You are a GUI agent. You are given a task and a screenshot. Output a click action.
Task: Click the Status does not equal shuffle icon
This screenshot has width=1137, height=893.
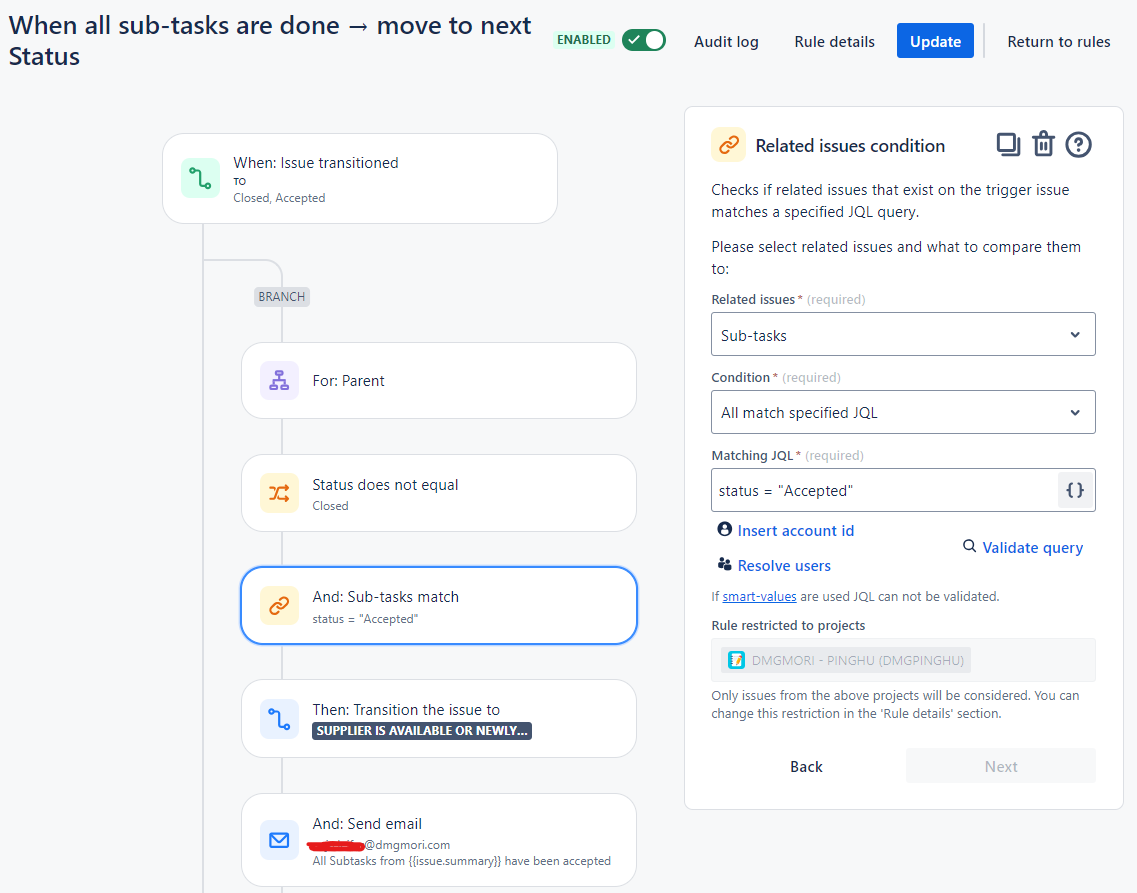[279, 494]
